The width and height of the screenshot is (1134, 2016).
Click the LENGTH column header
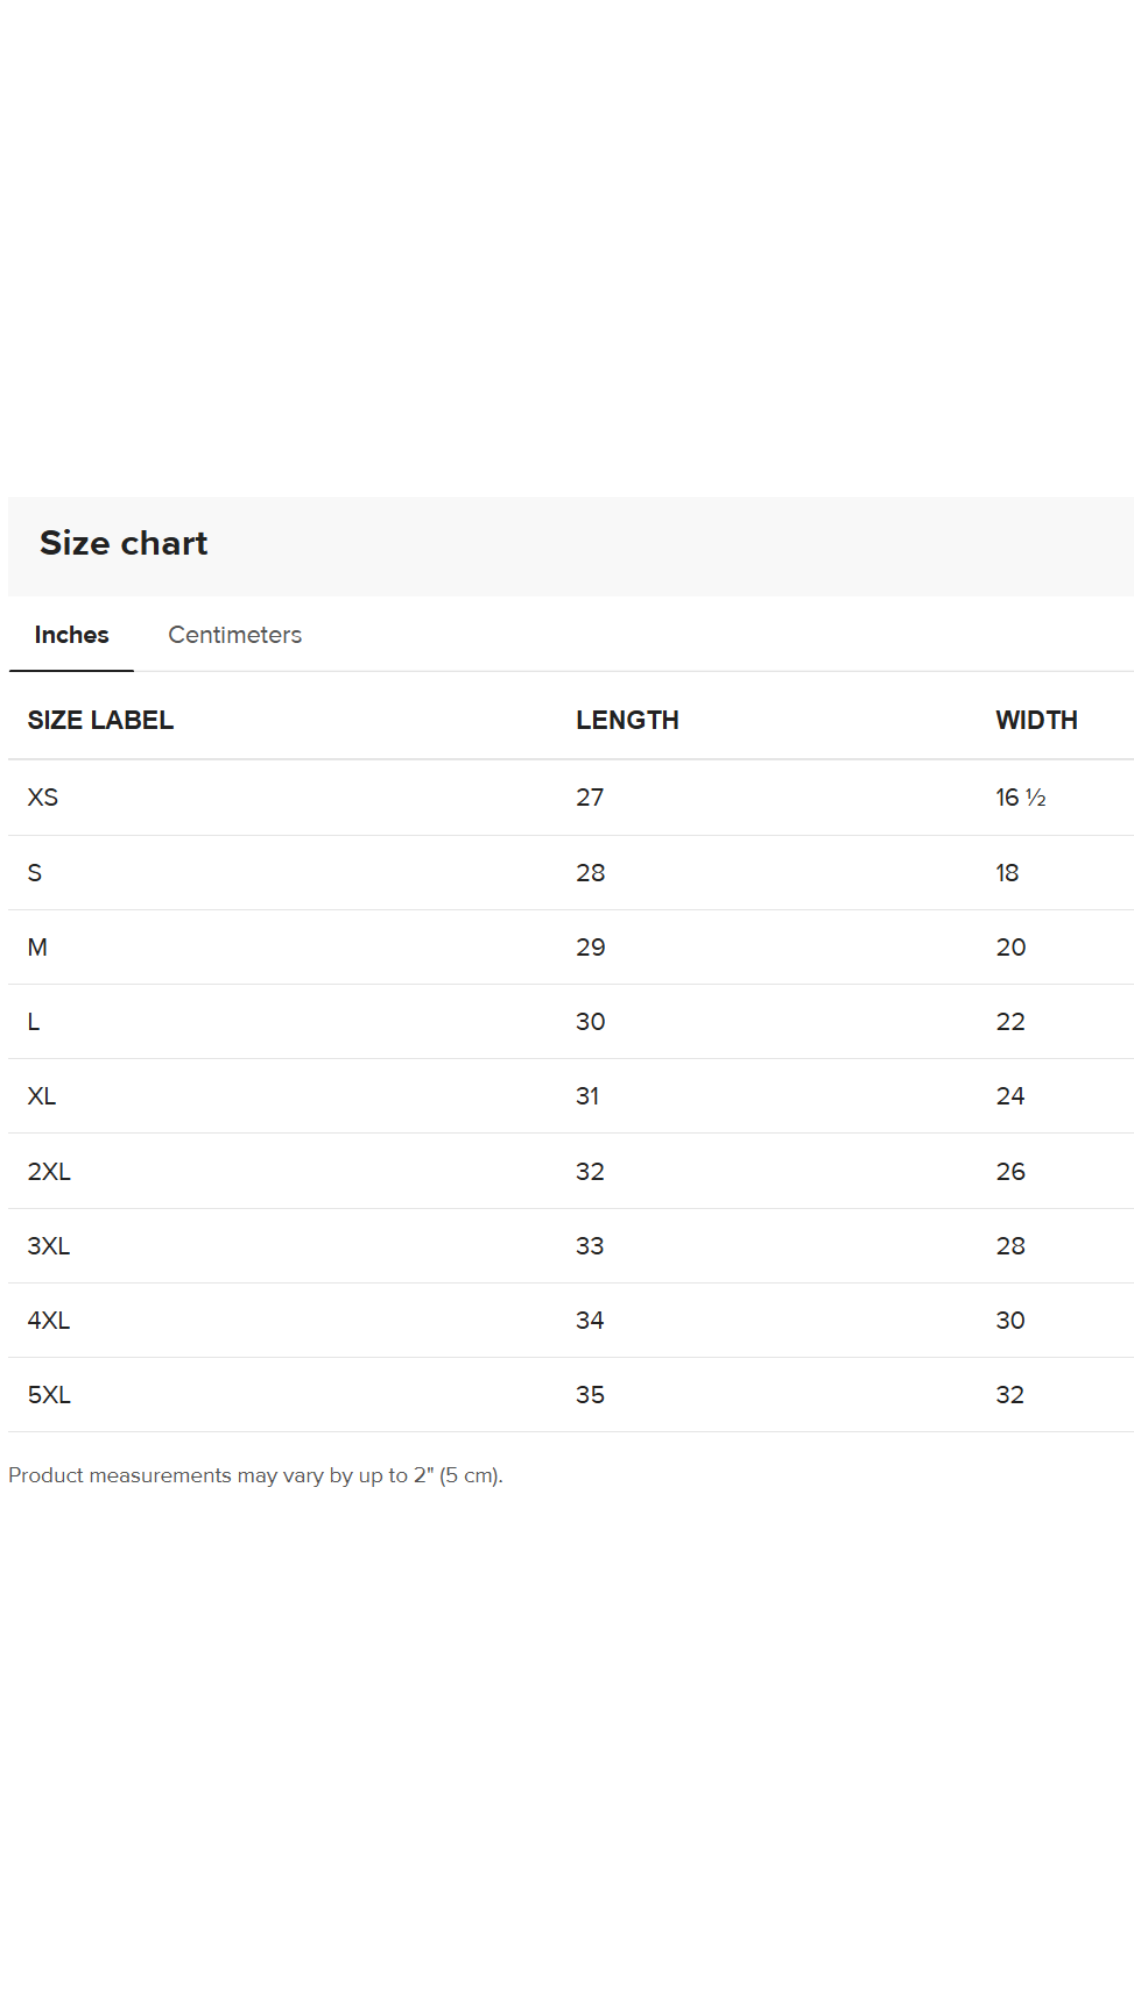click(627, 720)
